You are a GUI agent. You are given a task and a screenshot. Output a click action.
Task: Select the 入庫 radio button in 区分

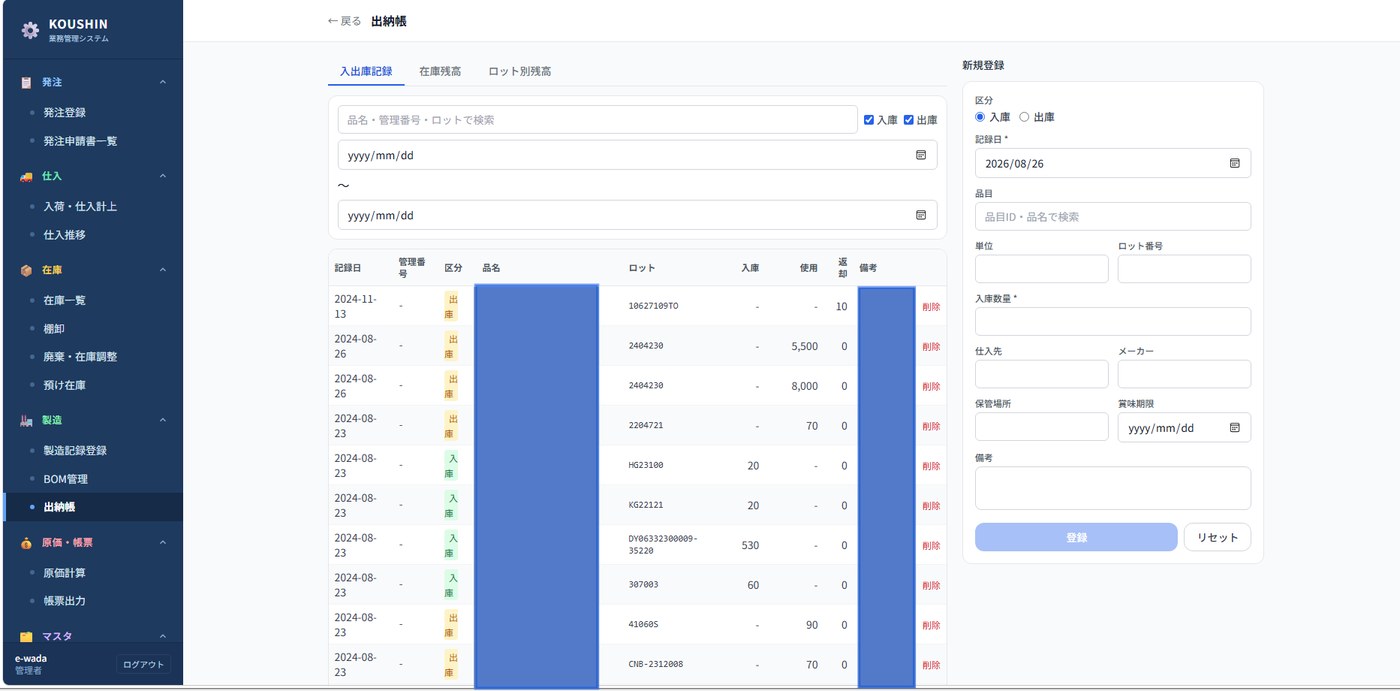[980, 117]
